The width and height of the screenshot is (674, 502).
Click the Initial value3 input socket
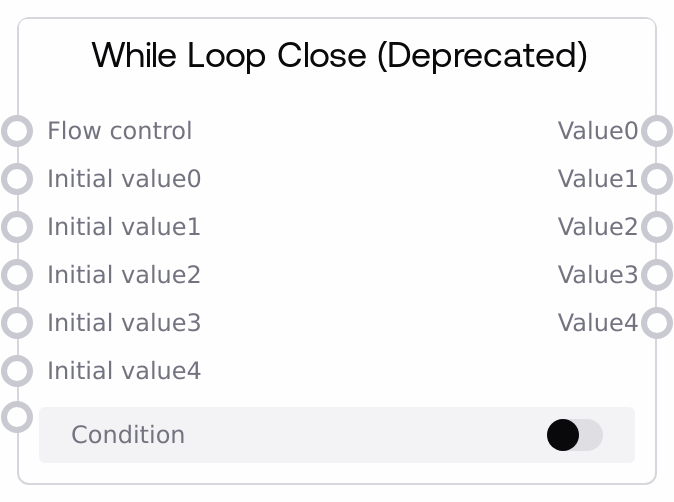pyautogui.click(x=17, y=323)
